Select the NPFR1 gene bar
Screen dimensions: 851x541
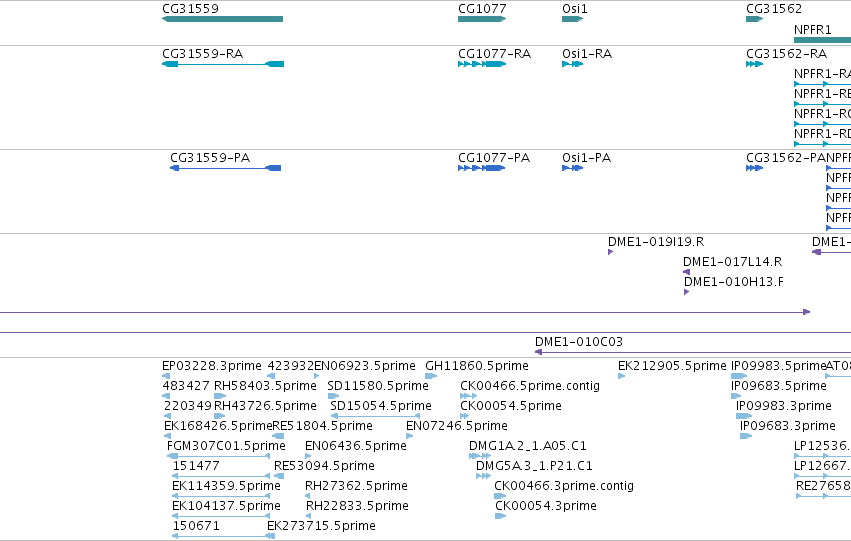tap(822, 40)
